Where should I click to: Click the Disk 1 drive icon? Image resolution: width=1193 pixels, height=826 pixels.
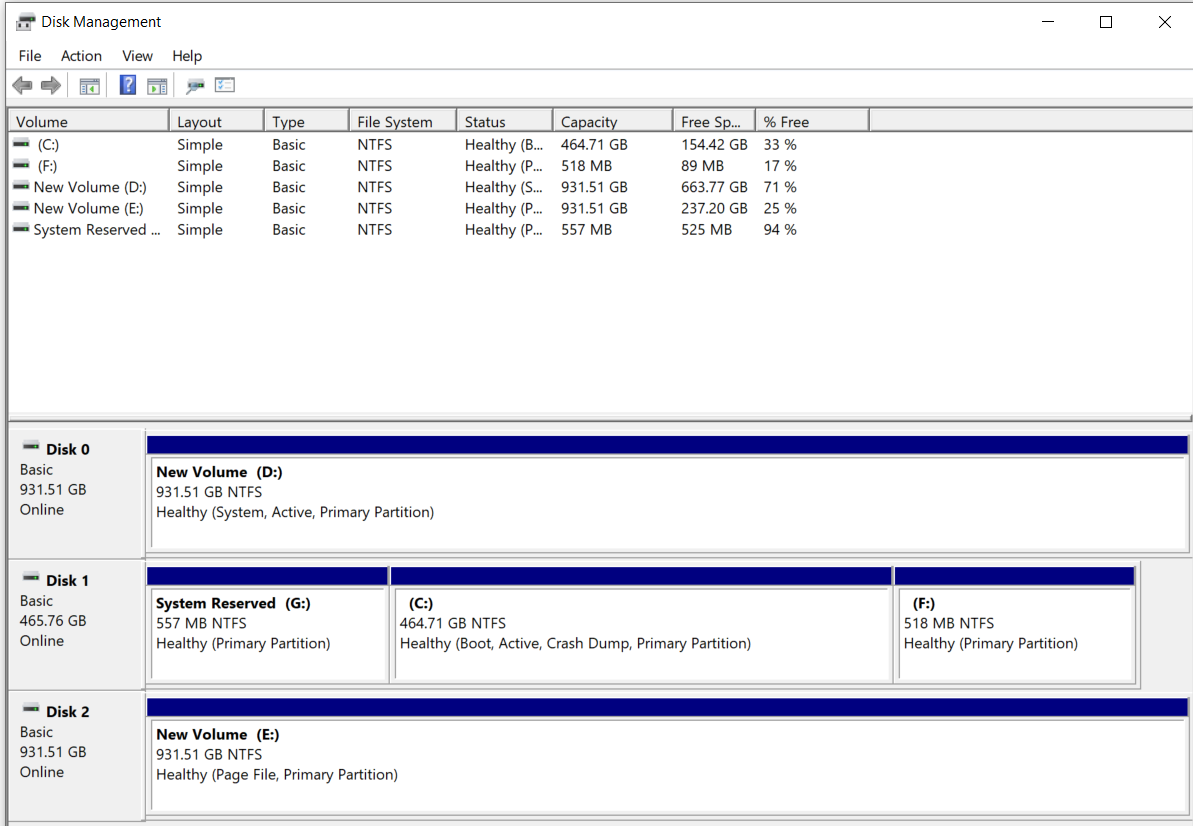[30, 578]
